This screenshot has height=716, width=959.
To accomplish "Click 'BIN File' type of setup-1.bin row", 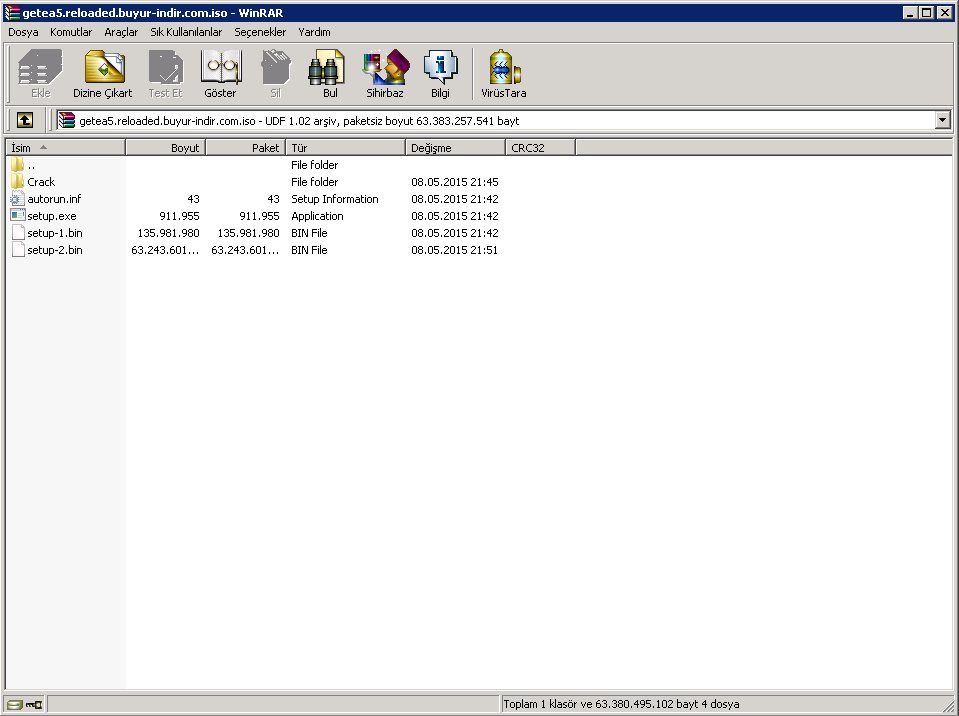I will [x=309, y=233].
